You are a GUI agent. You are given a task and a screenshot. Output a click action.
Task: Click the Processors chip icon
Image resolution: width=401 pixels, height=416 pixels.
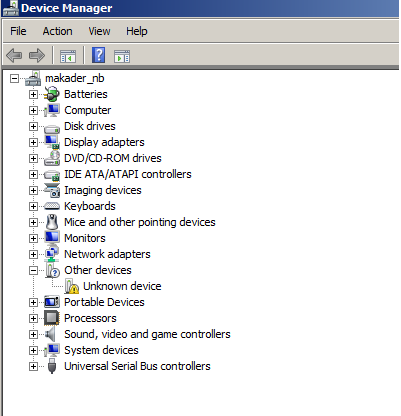pos(52,318)
